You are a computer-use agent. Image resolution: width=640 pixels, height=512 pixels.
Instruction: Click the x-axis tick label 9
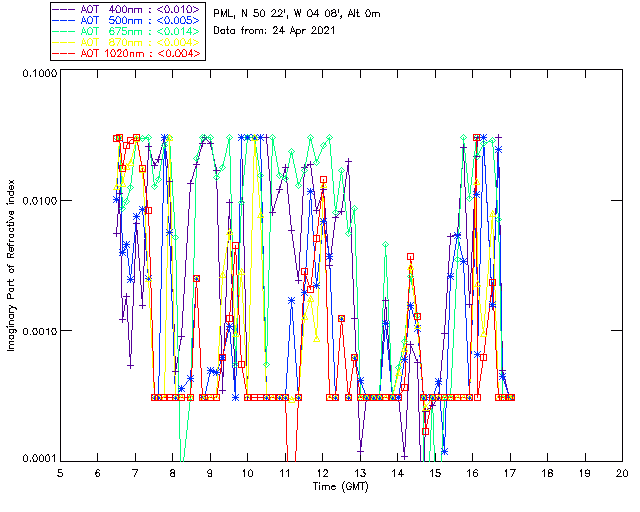point(210,473)
